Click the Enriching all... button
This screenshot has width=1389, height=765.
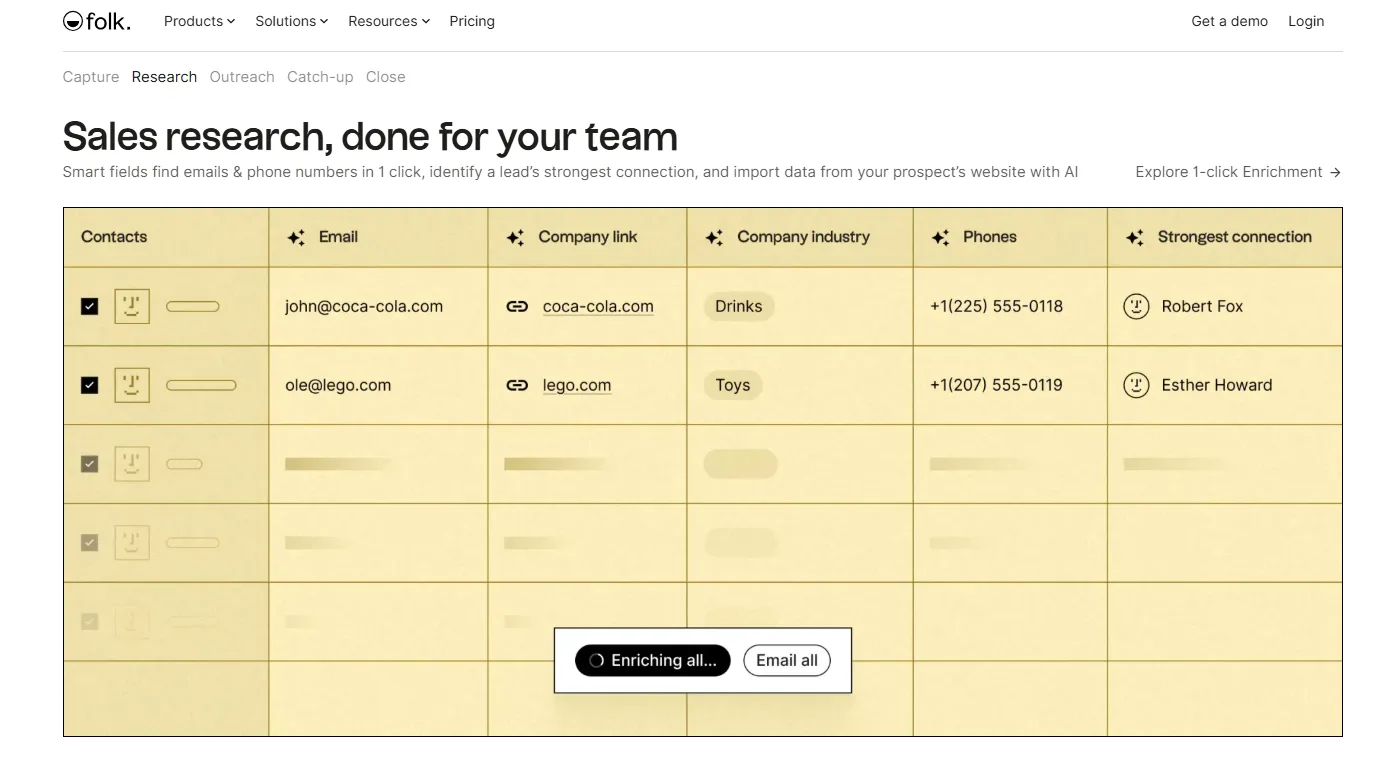pos(653,660)
